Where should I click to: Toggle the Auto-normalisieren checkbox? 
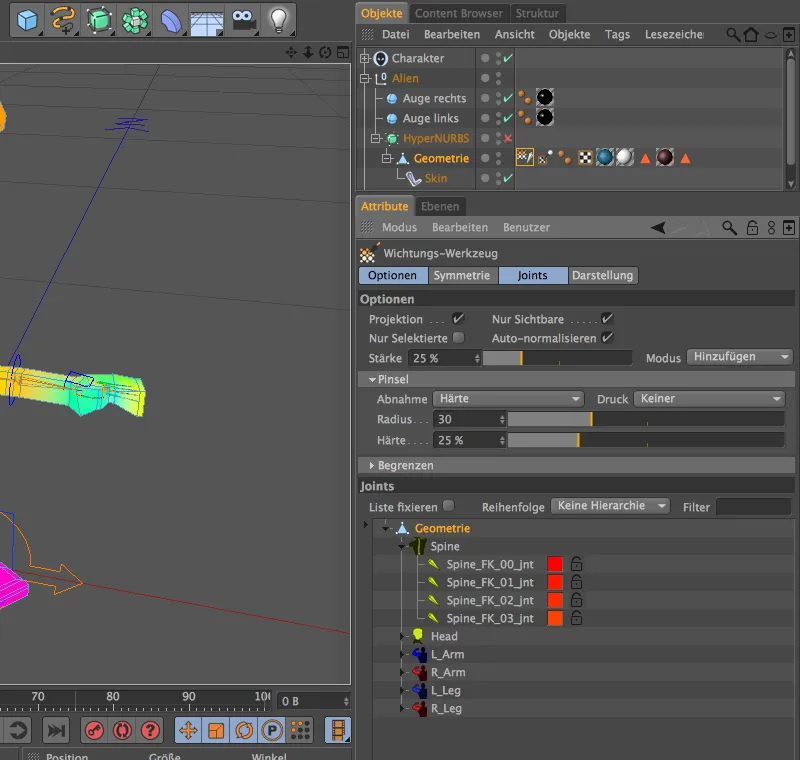coord(607,338)
